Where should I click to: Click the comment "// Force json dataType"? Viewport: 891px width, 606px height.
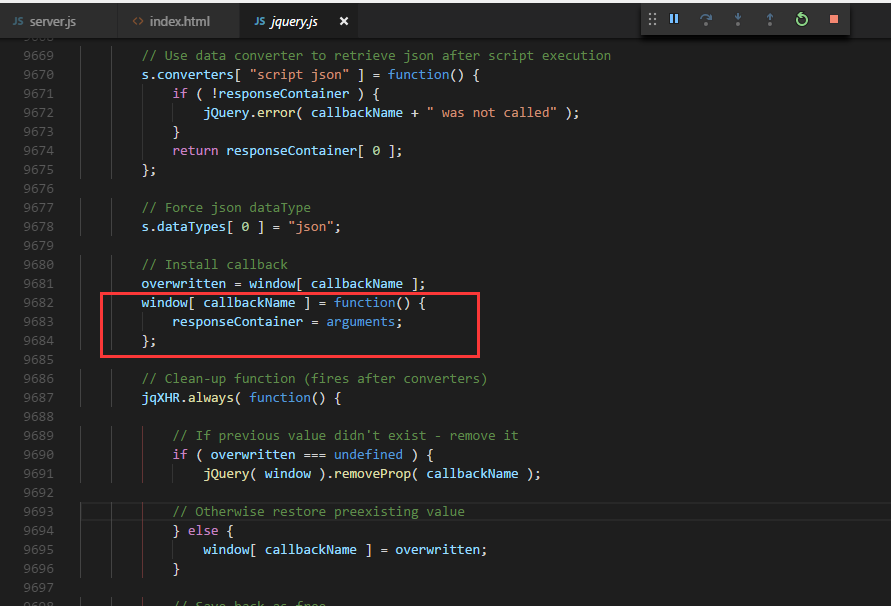[226, 207]
